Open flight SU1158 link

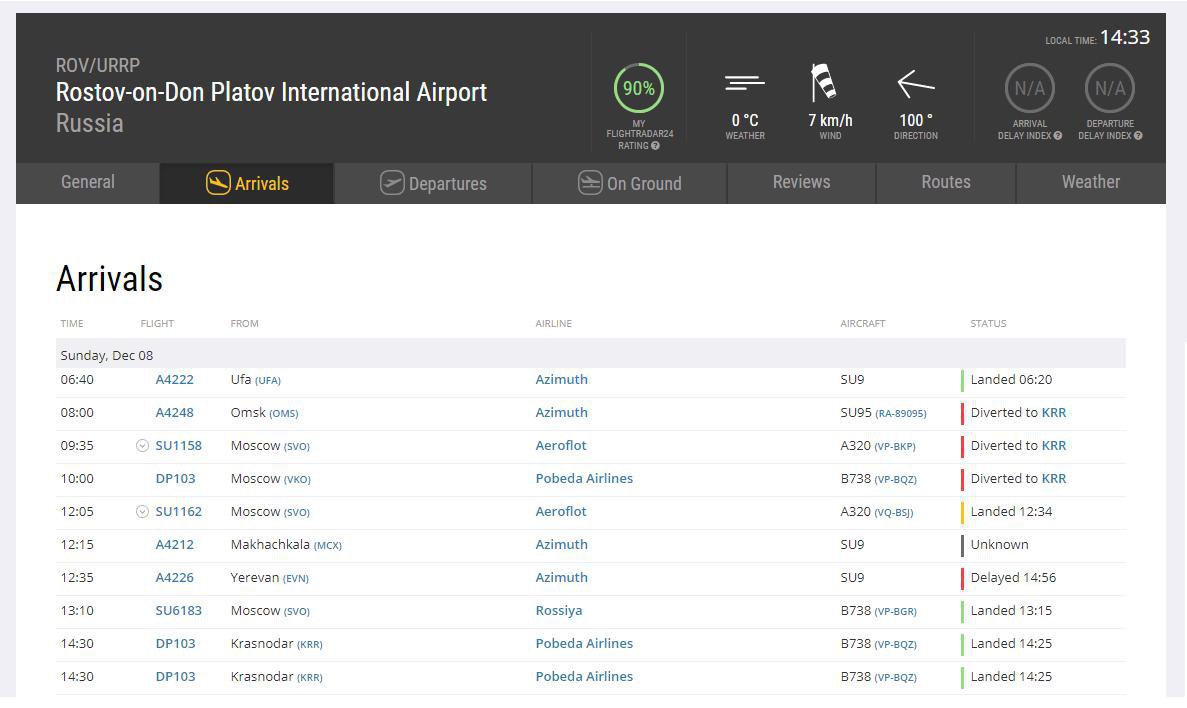pos(179,446)
